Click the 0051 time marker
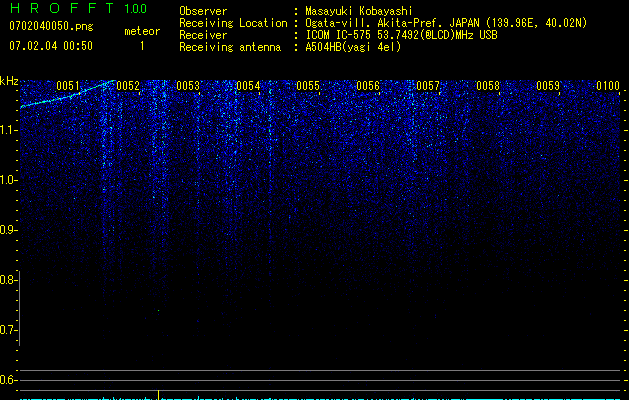The height and width of the screenshot is (400, 629). point(68,86)
